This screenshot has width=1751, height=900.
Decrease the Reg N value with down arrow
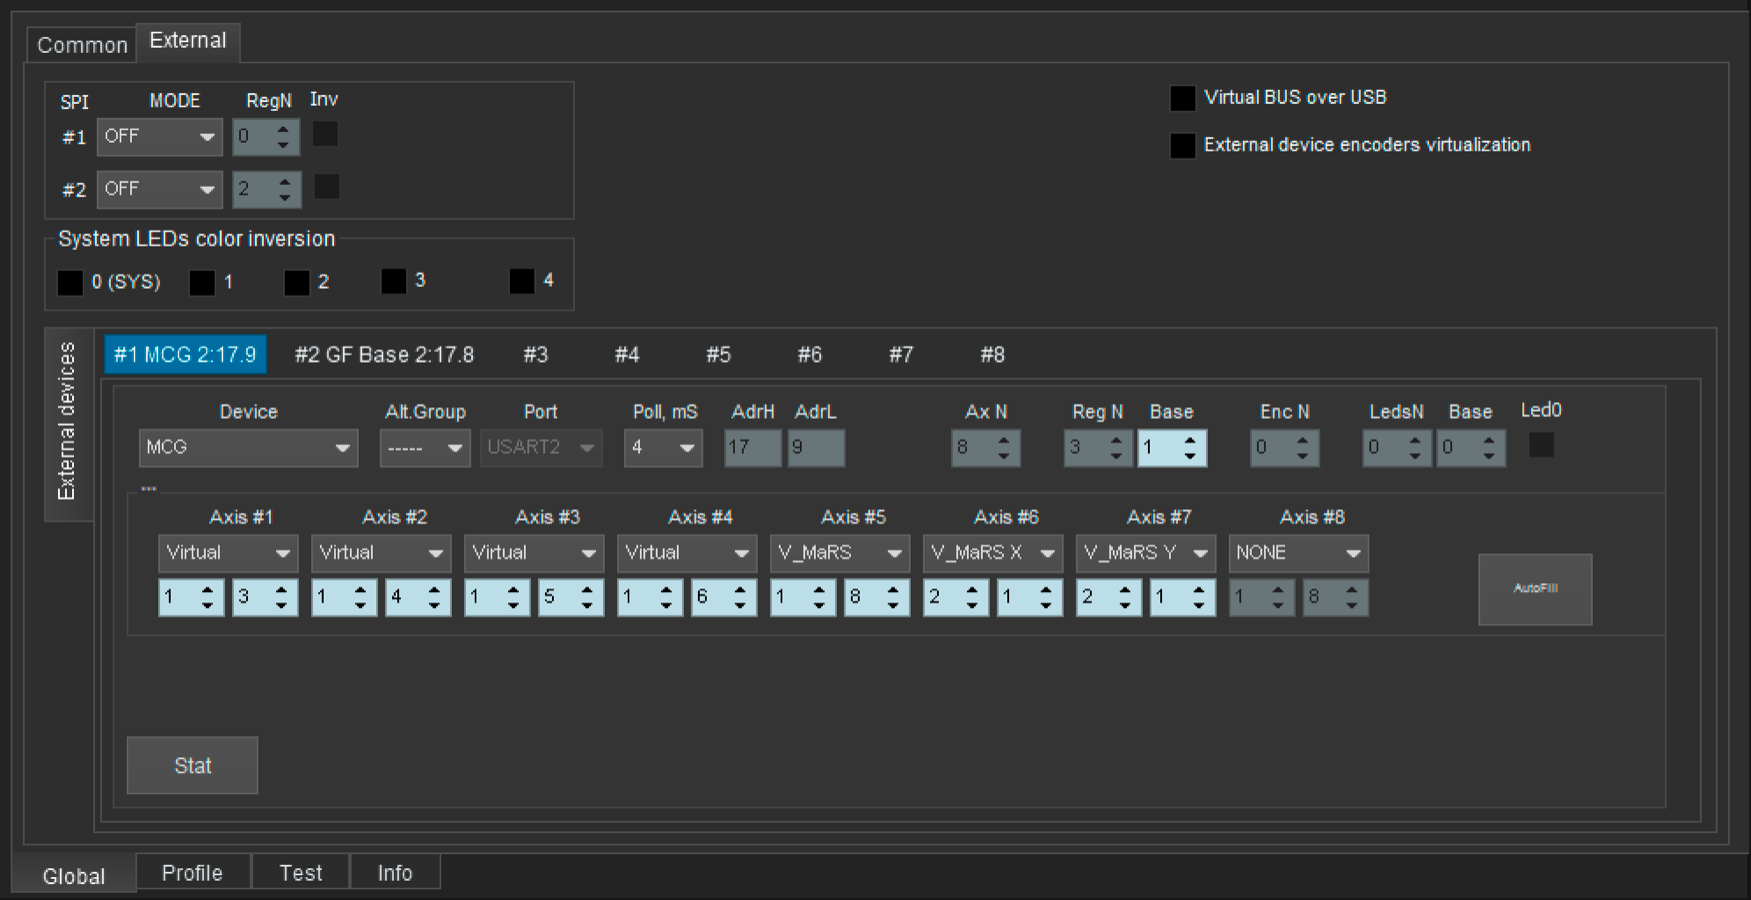pyautogui.click(x=1116, y=456)
